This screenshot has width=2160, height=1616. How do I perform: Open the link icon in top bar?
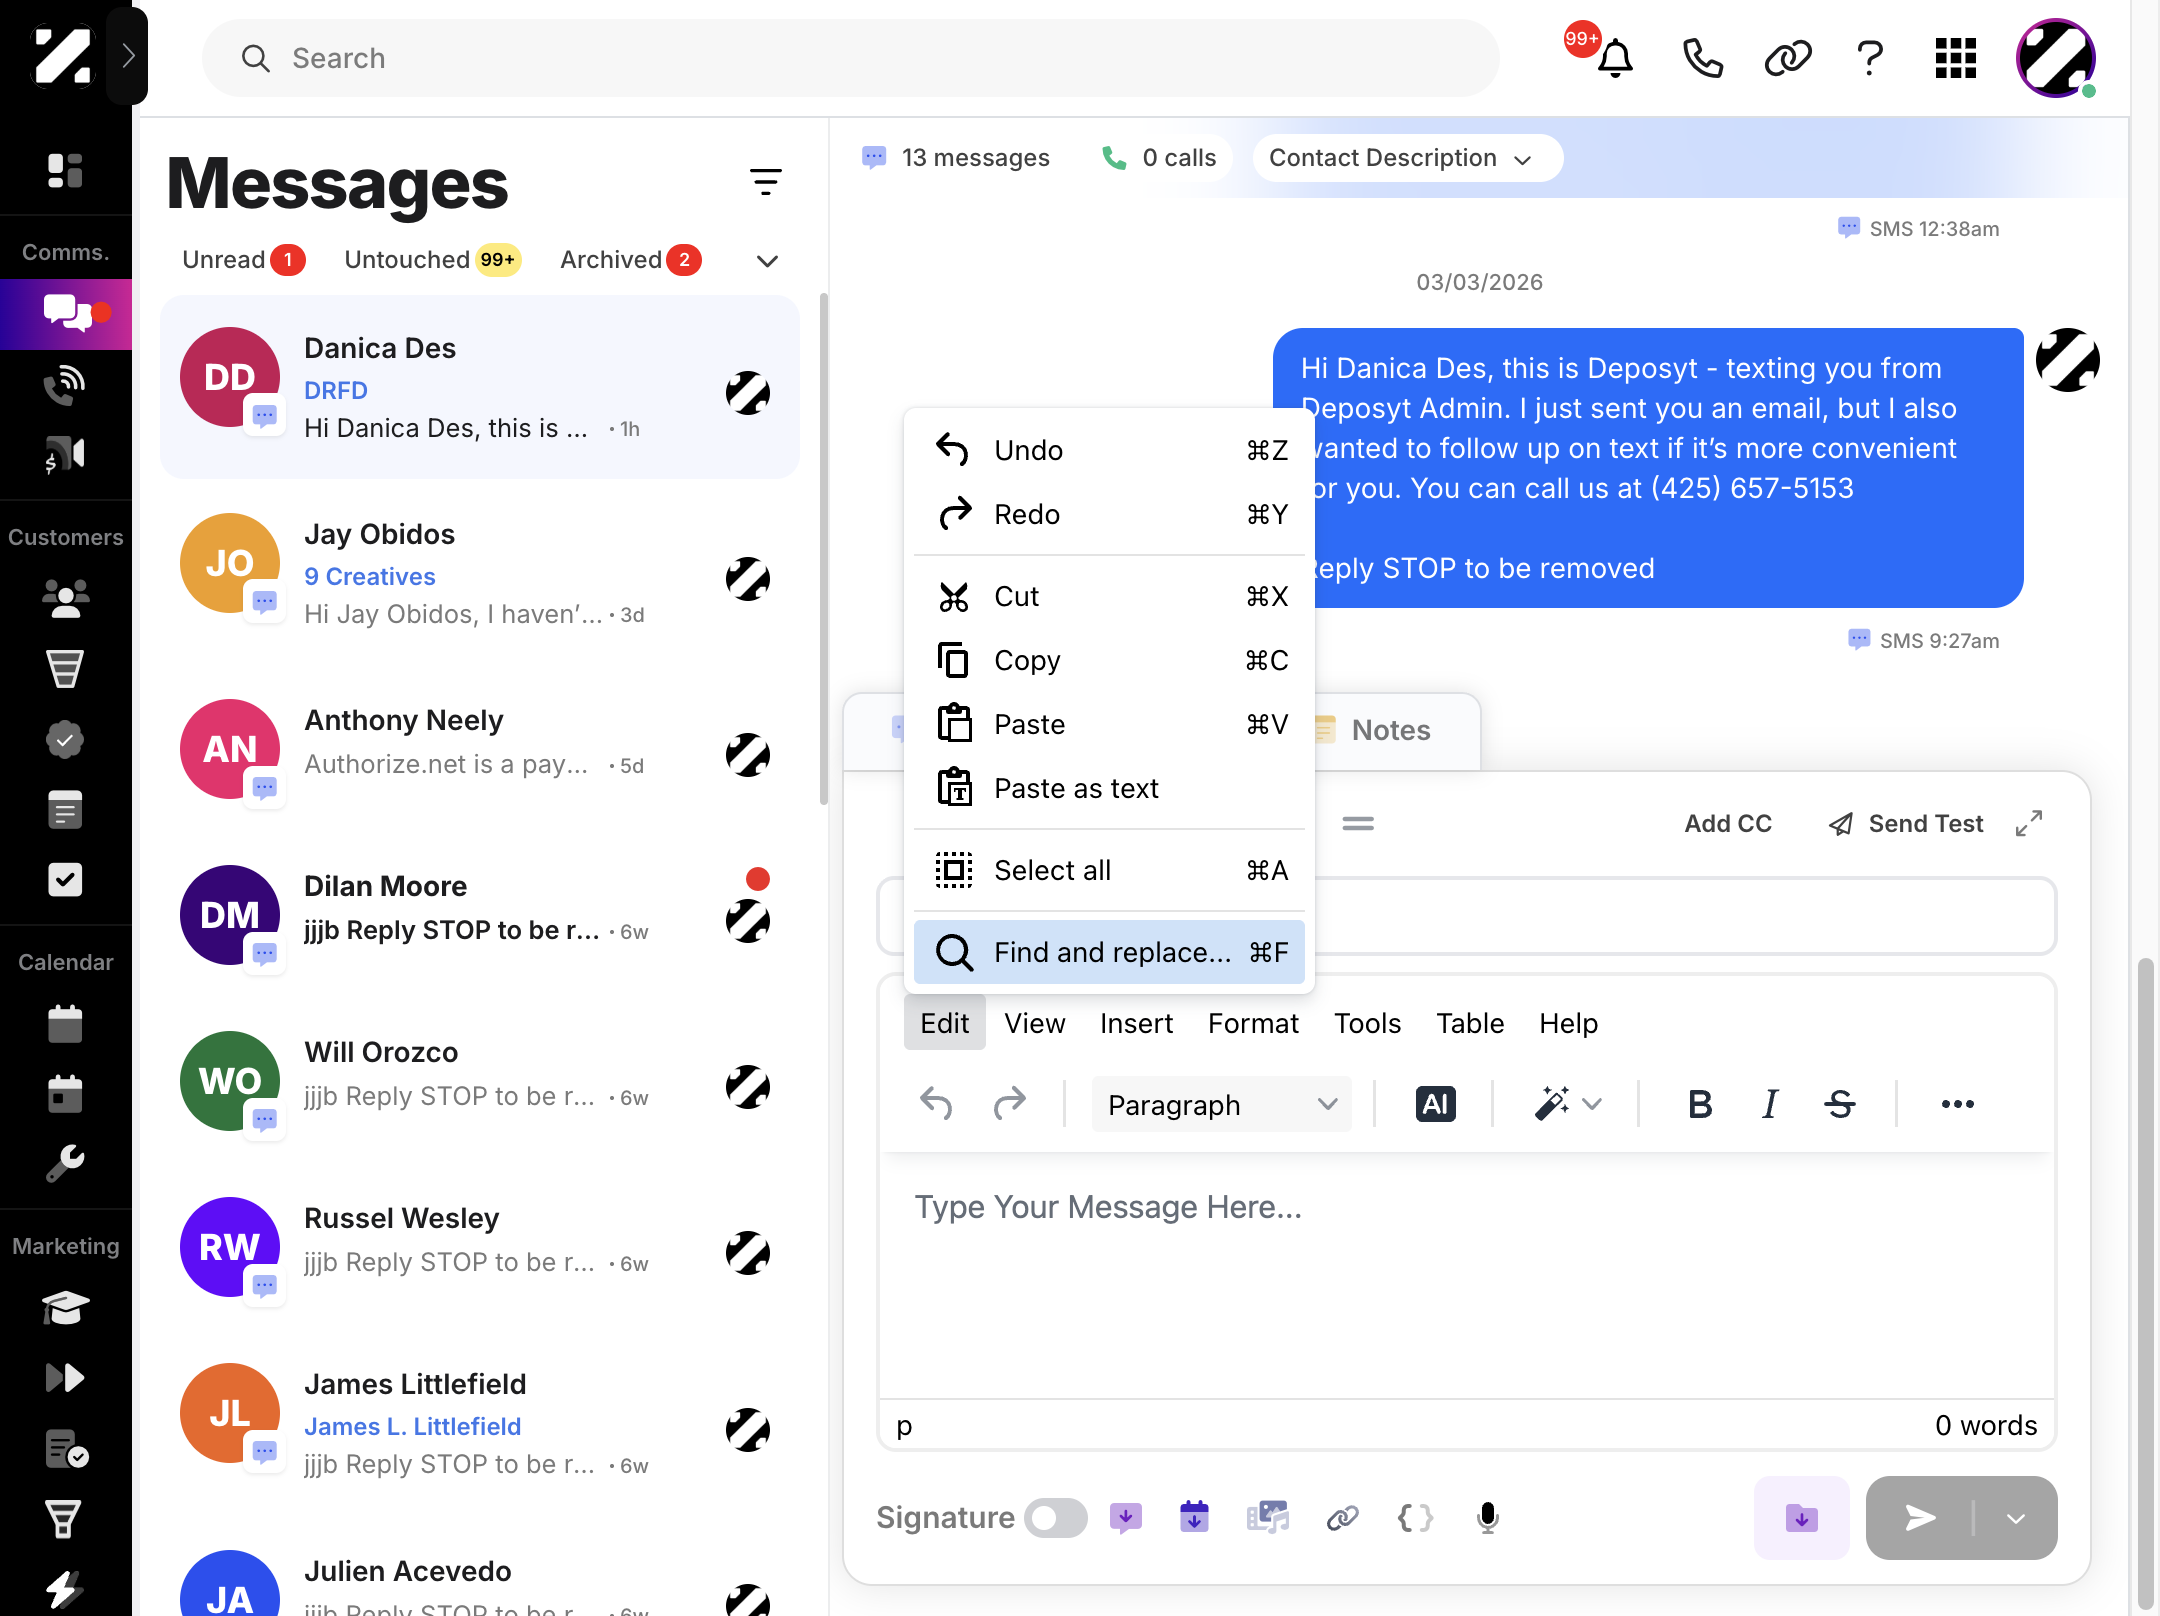1788,58
